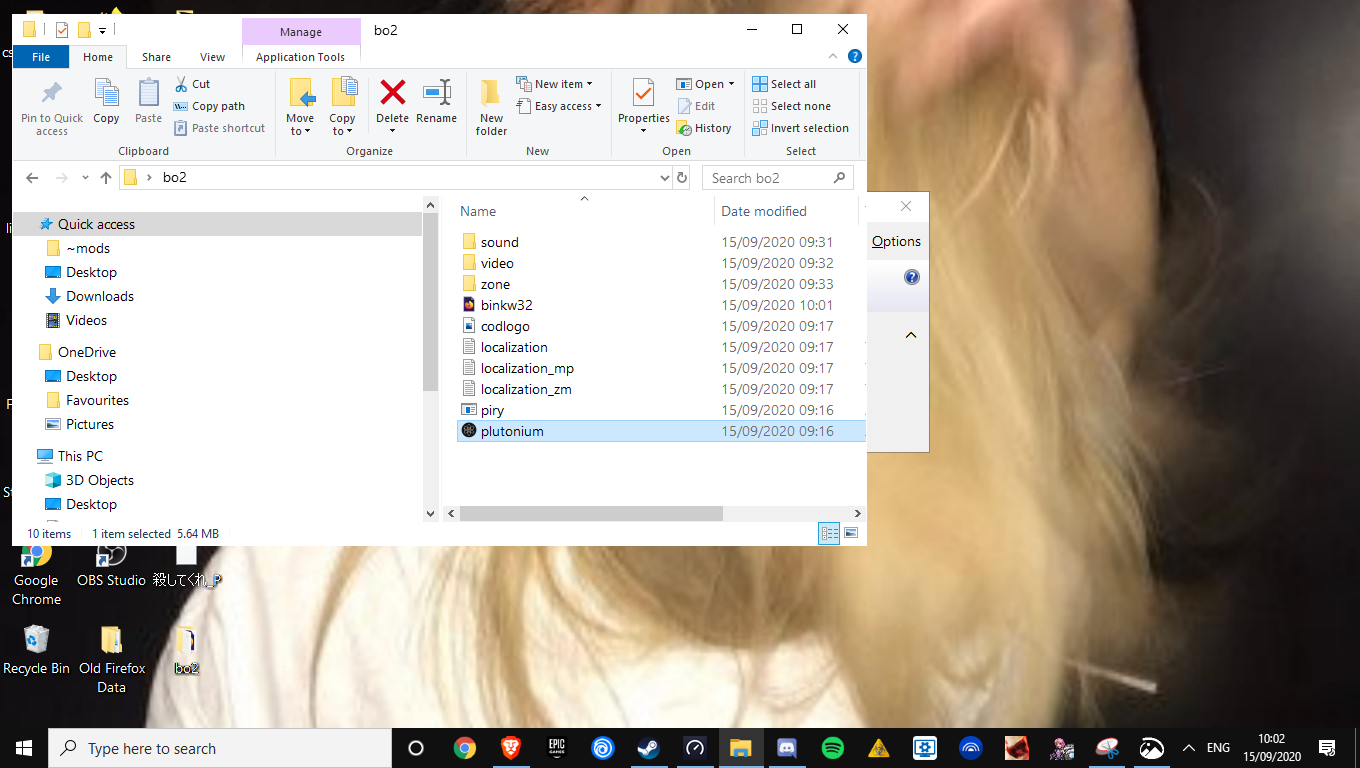Click the plutonium application icon
Viewport: 1360px width, 768px height.
point(469,431)
